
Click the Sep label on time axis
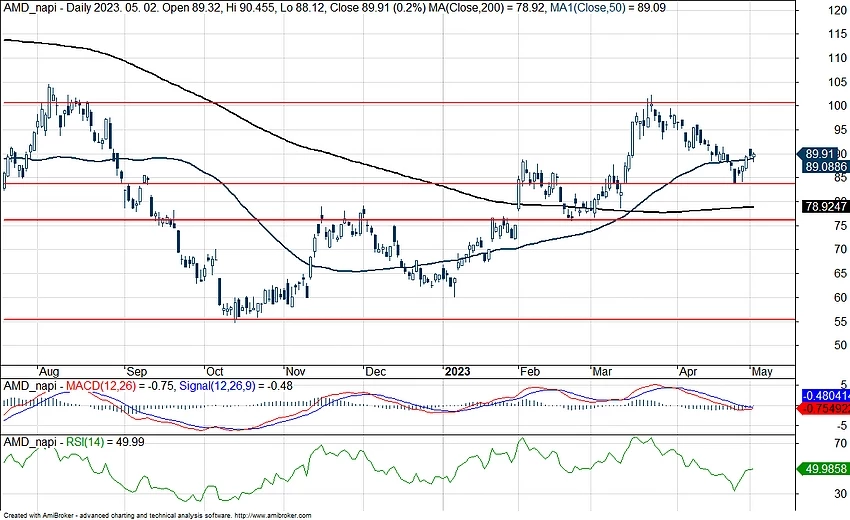[136, 372]
